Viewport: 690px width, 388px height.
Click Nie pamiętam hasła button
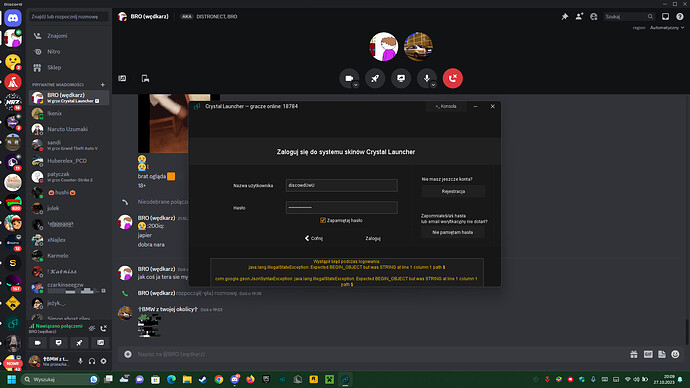tap(452, 232)
